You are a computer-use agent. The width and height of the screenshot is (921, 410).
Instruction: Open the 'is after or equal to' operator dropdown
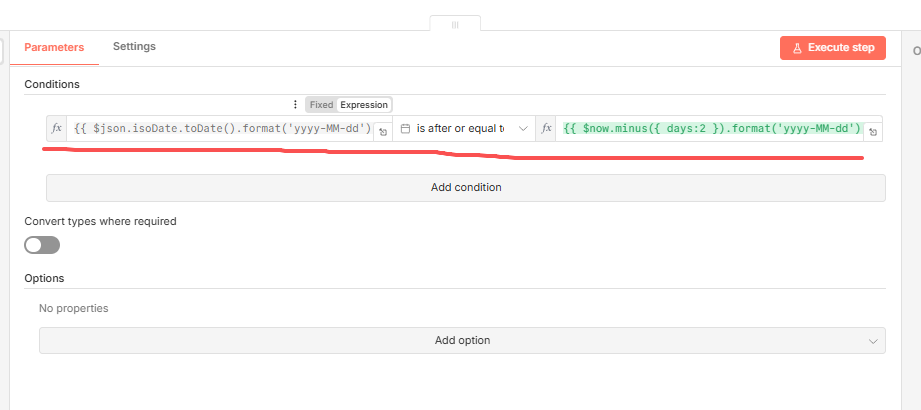tap(464, 128)
